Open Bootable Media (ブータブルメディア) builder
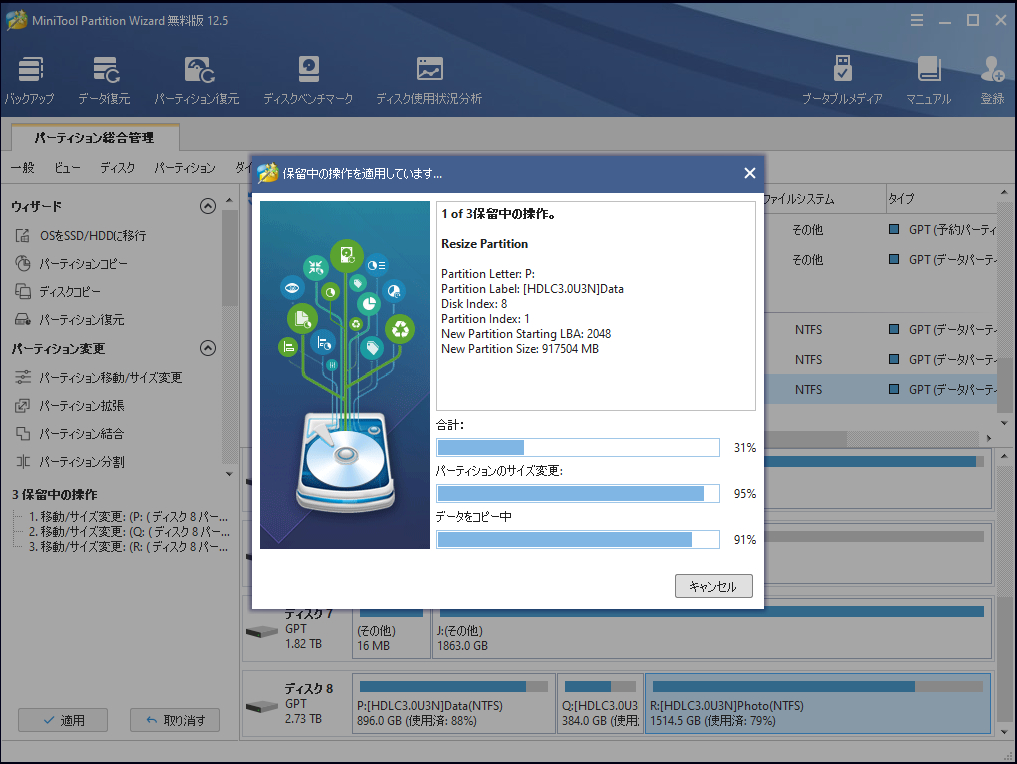The width and height of the screenshot is (1017, 764). pos(842,80)
